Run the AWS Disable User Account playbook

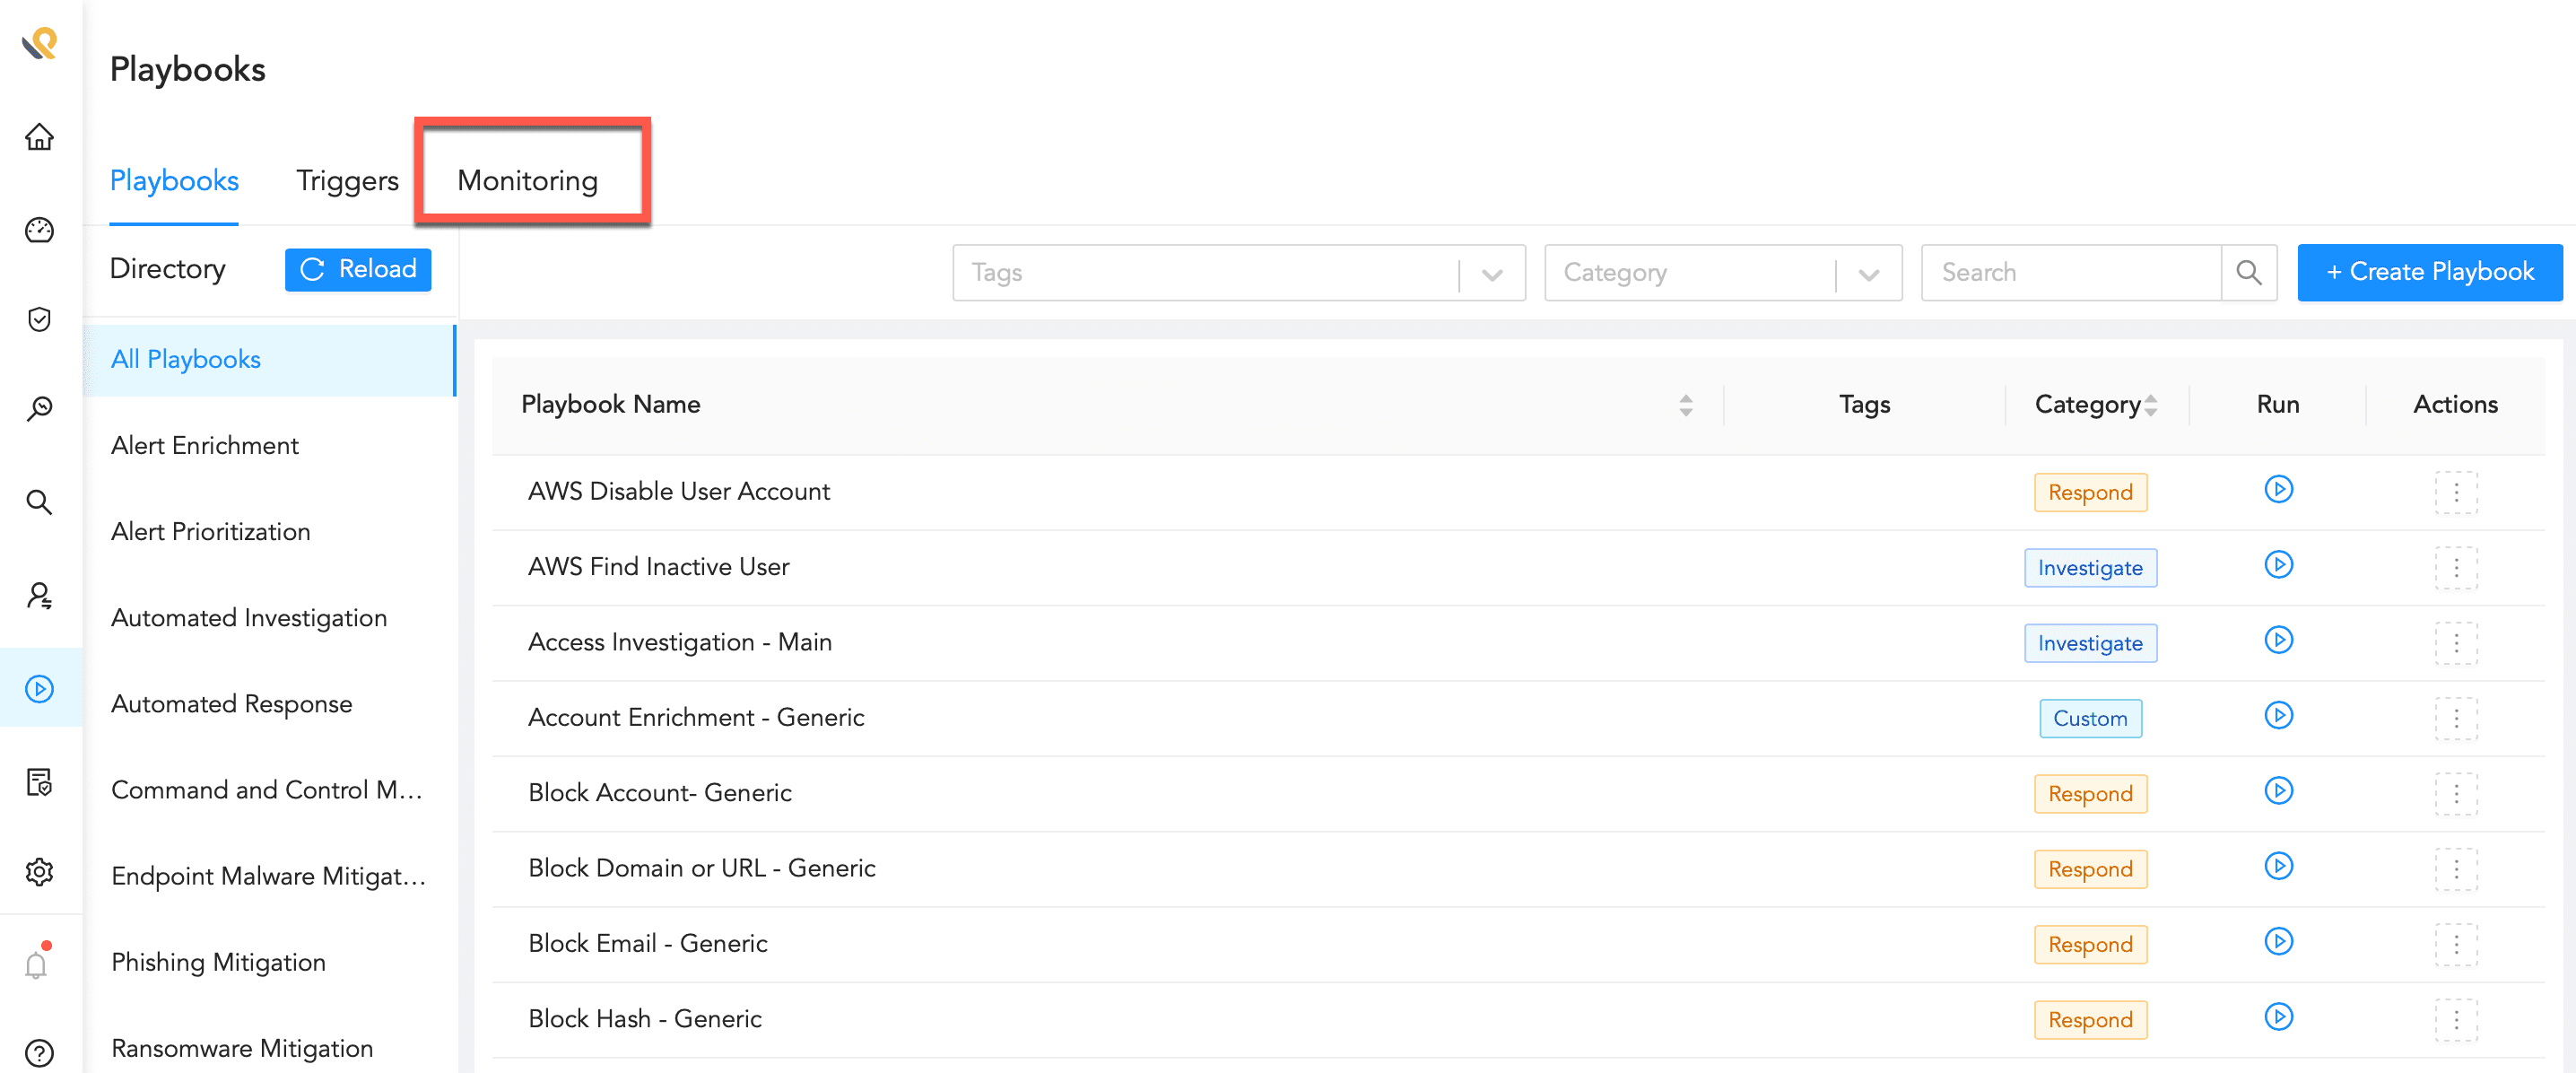(2278, 490)
